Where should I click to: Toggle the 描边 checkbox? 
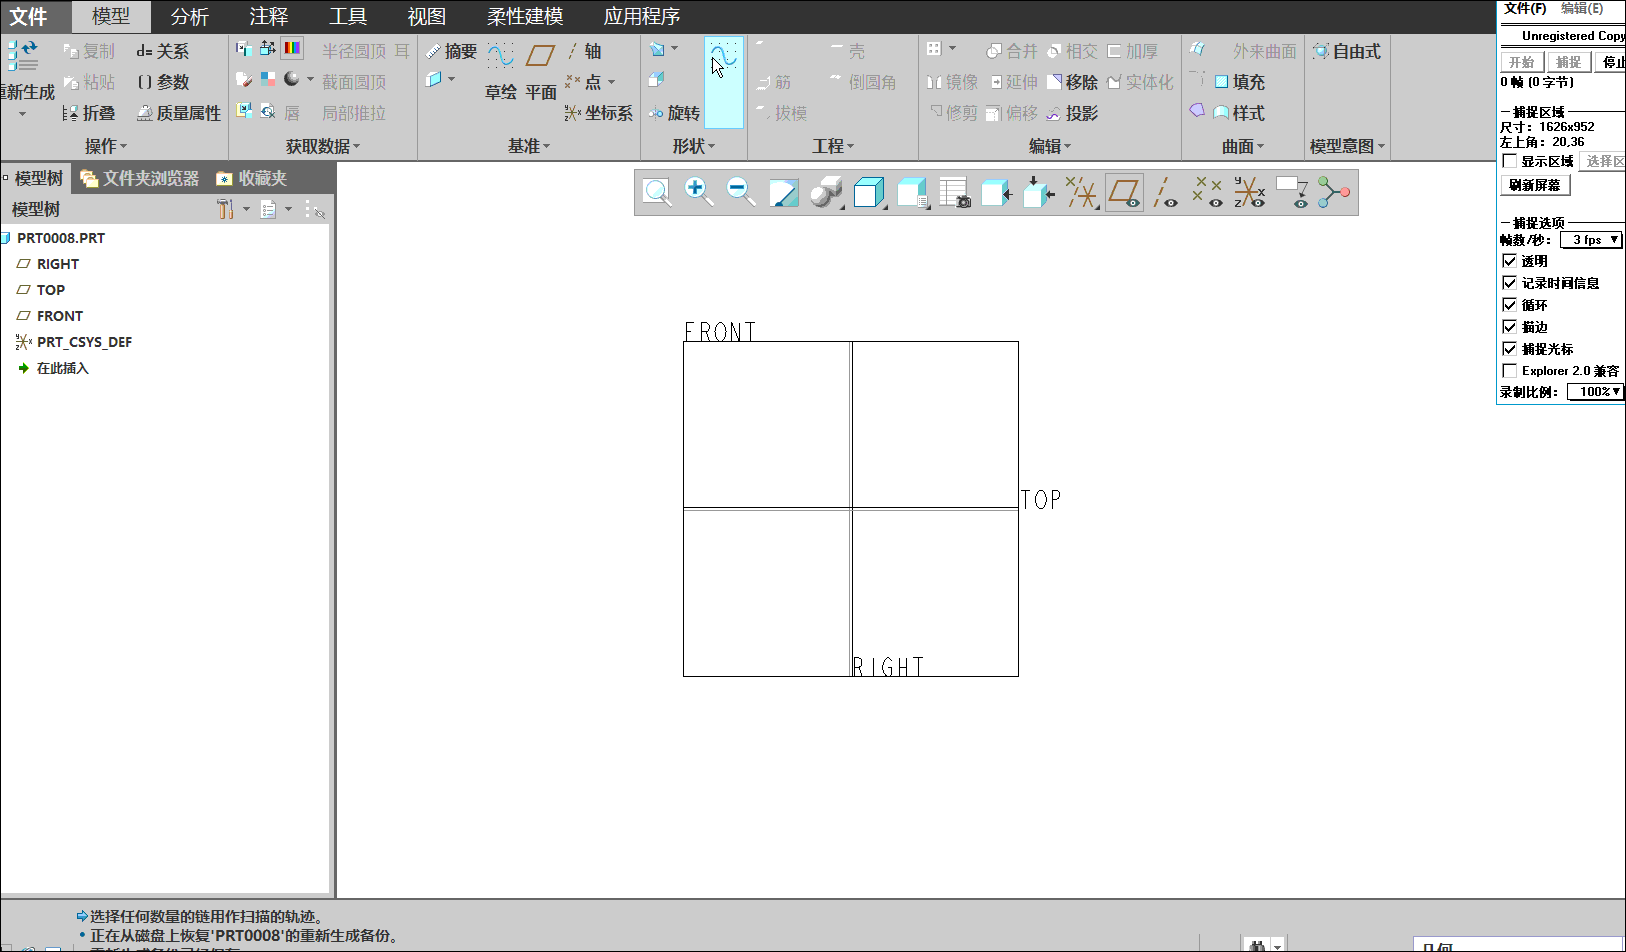(1510, 327)
